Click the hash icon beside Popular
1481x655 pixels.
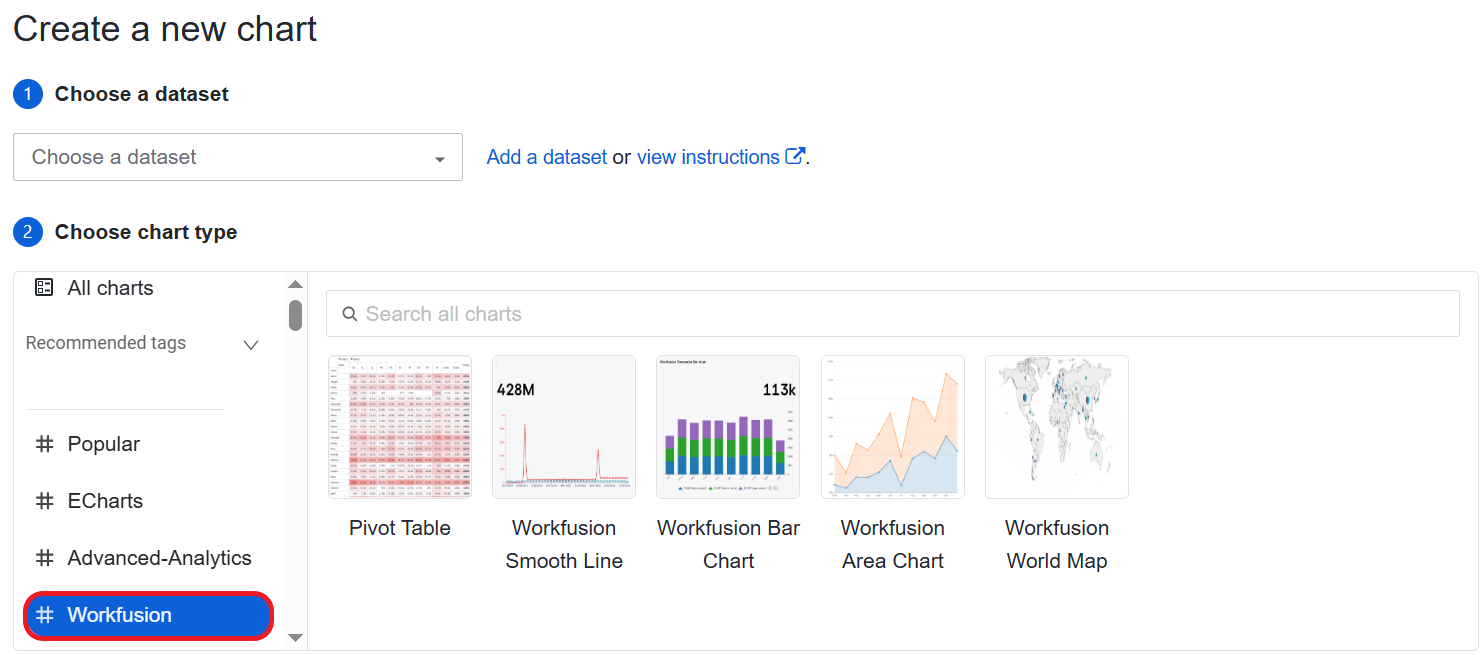click(x=45, y=444)
